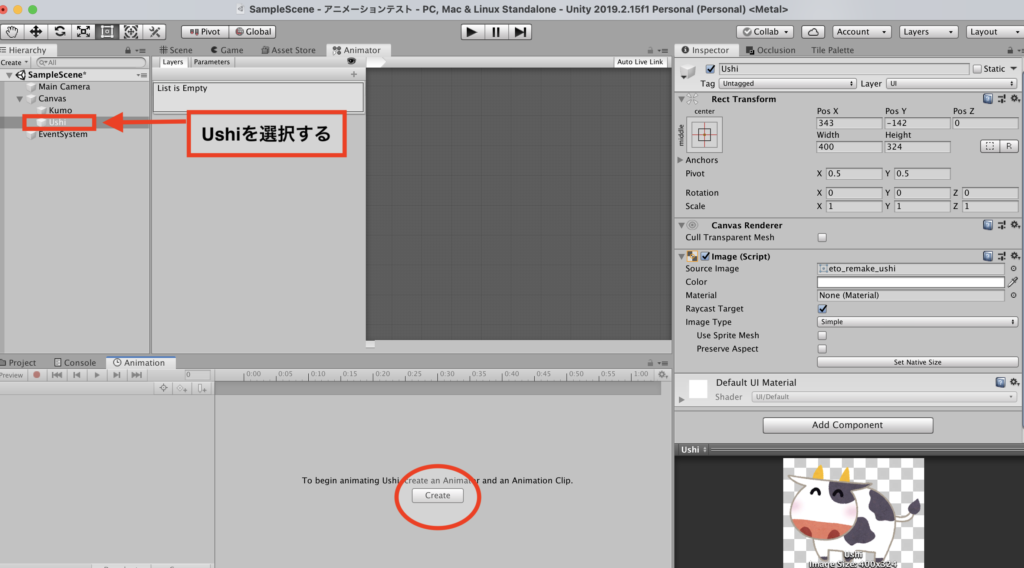1024x568 pixels.
Task: Switch to the Scene tab
Action: [176, 50]
